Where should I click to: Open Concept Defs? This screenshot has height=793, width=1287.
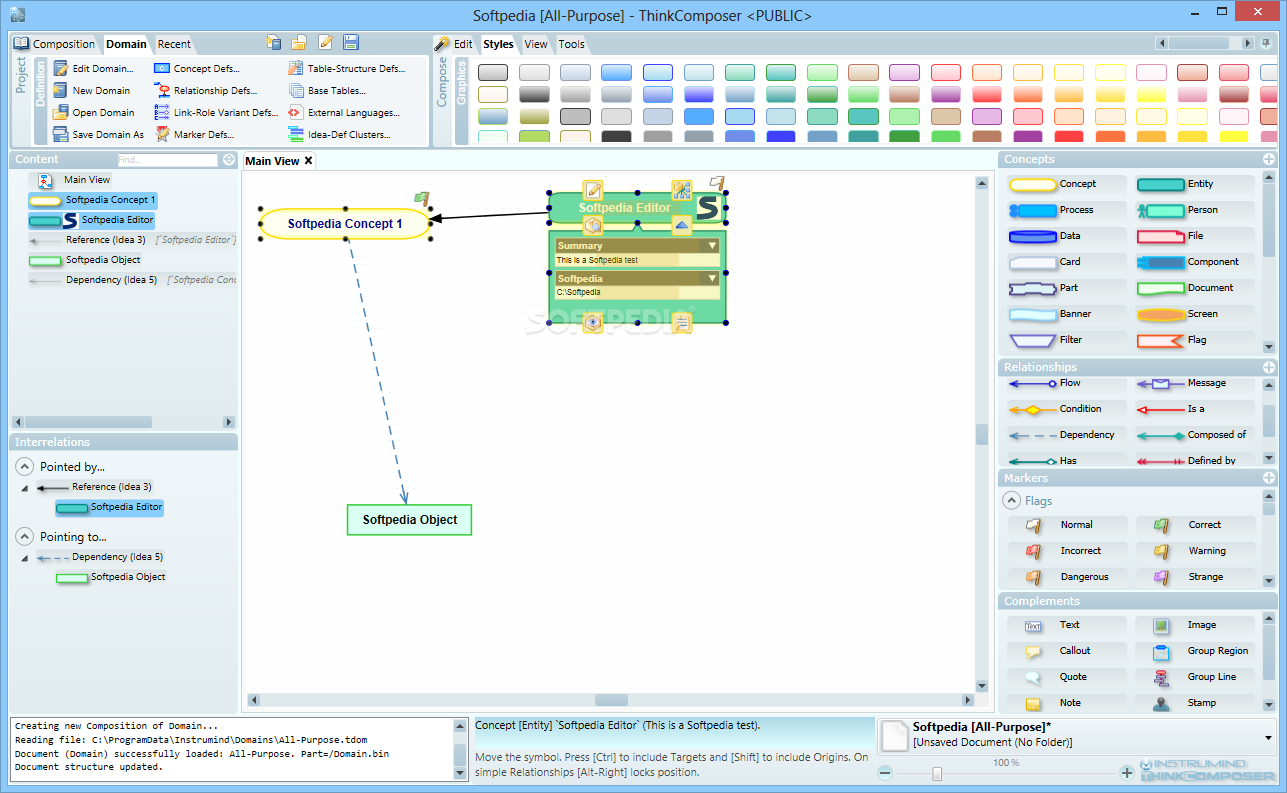197,69
